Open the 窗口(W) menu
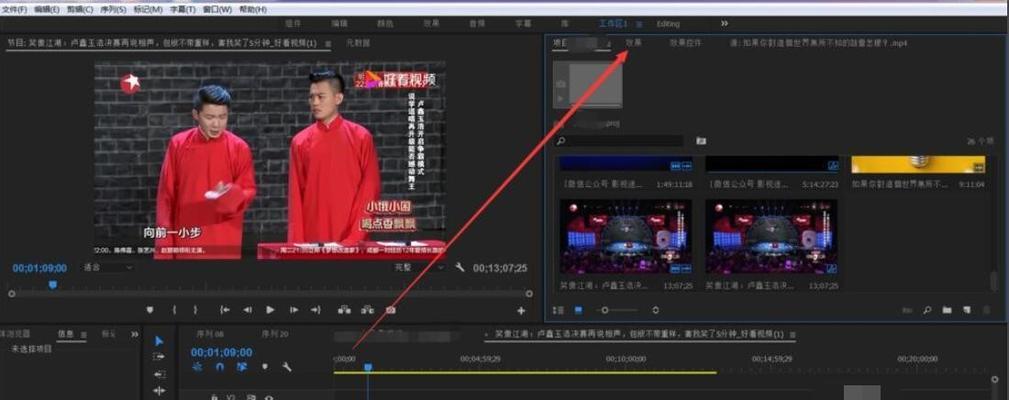This screenshot has height=400, width=1009. pyautogui.click(x=217, y=10)
